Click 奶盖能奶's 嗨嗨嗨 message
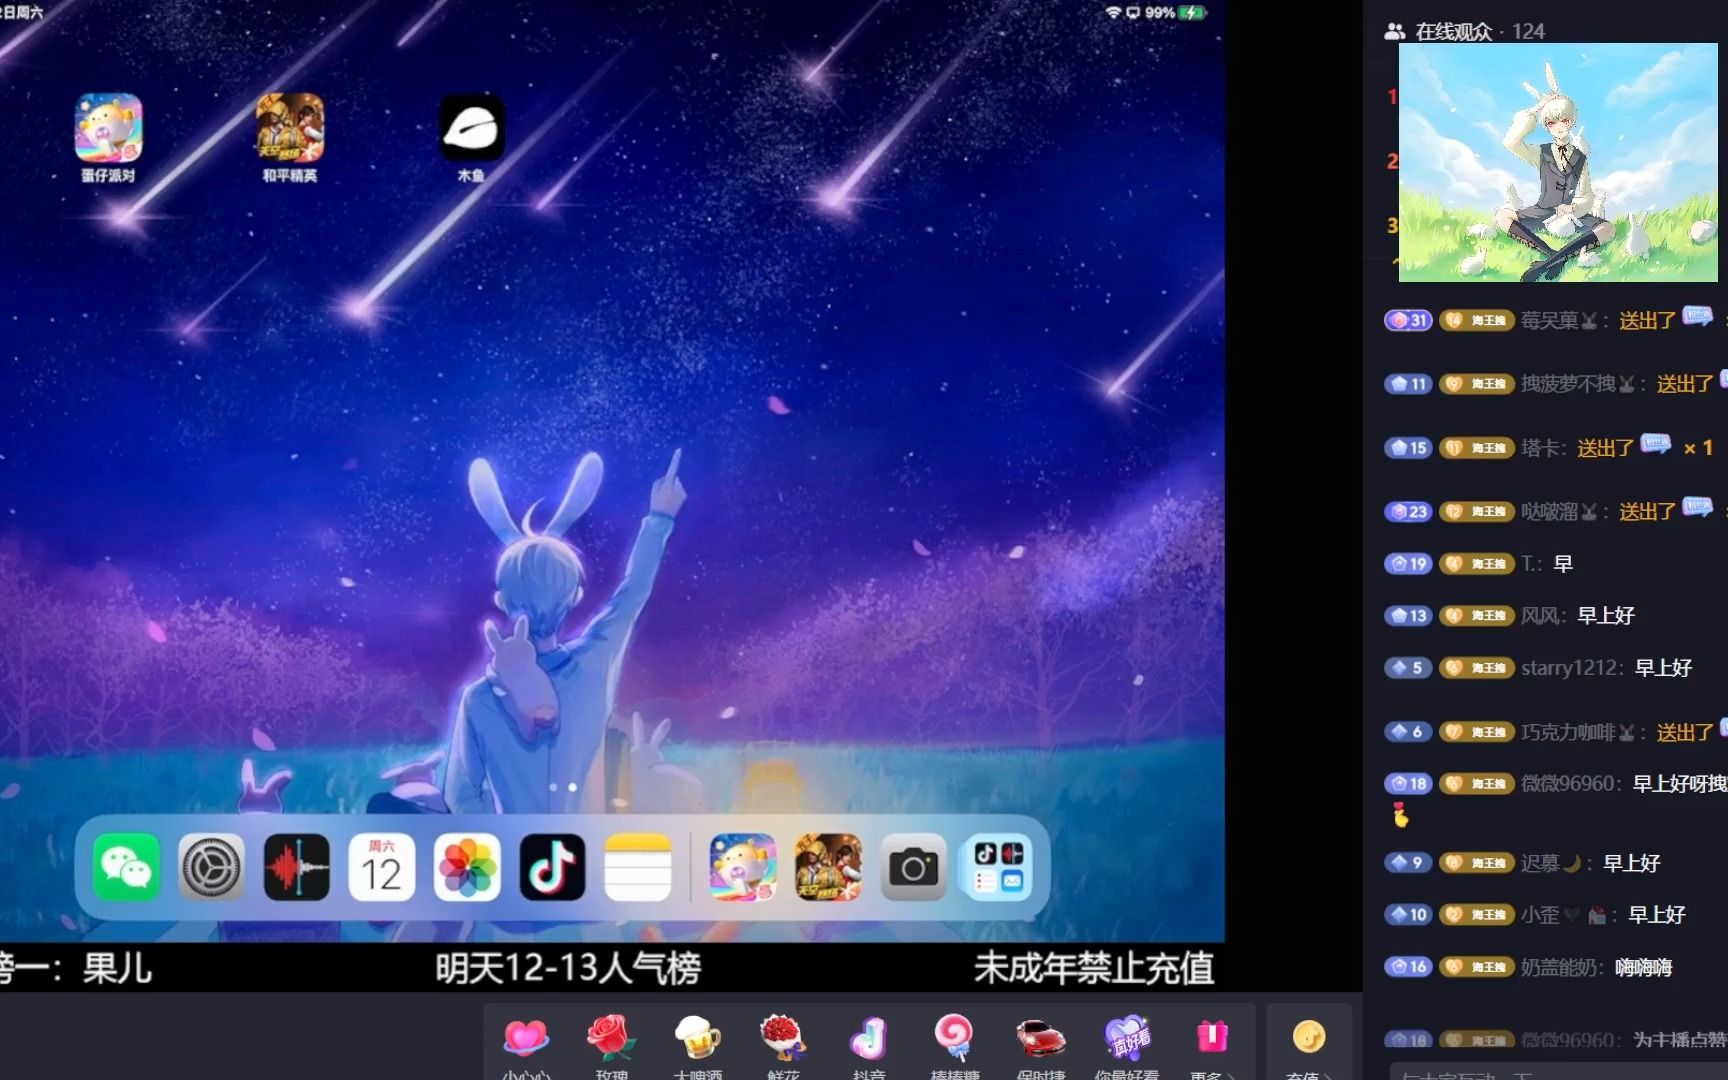The width and height of the screenshot is (1728, 1080). click(x=1644, y=967)
